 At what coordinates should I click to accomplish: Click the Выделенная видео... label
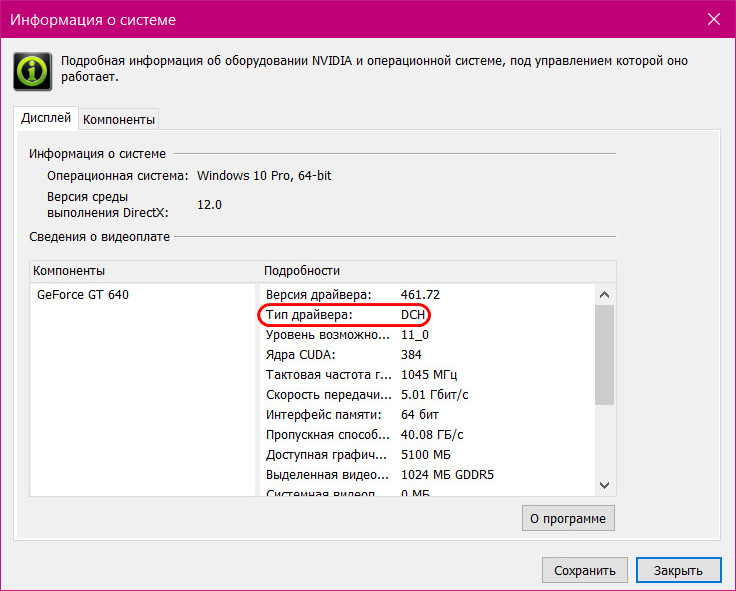tap(327, 475)
